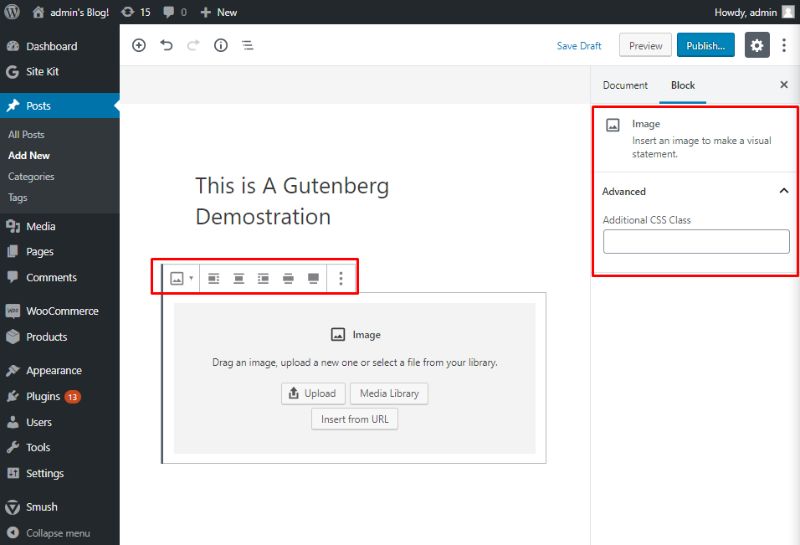Open editor more tools vertical dots

784,45
